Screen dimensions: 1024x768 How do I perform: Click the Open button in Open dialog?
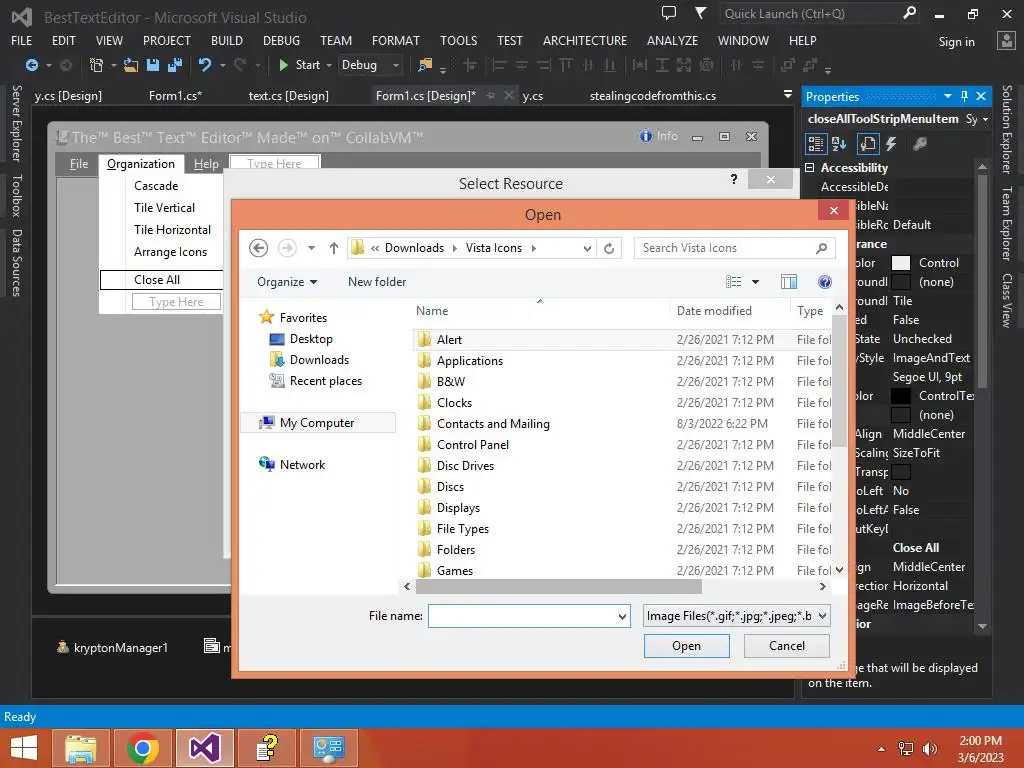tap(686, 646)
